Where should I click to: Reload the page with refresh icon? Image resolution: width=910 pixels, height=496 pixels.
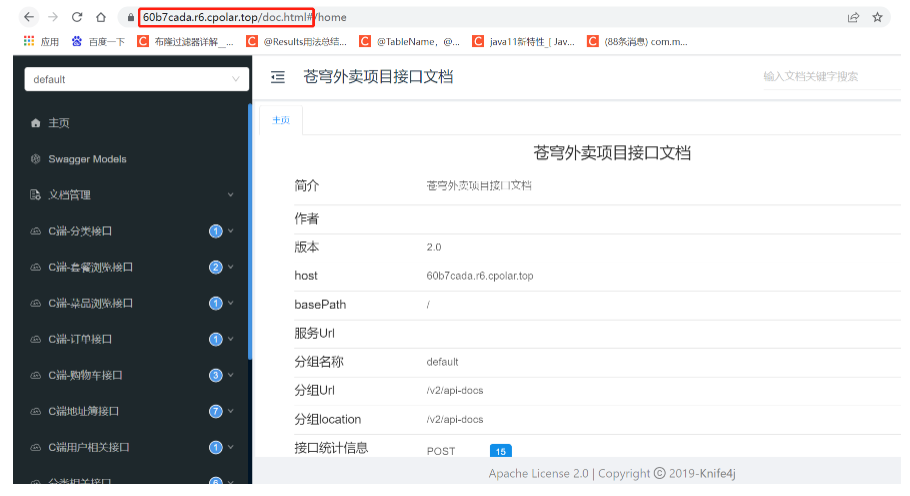77,17
